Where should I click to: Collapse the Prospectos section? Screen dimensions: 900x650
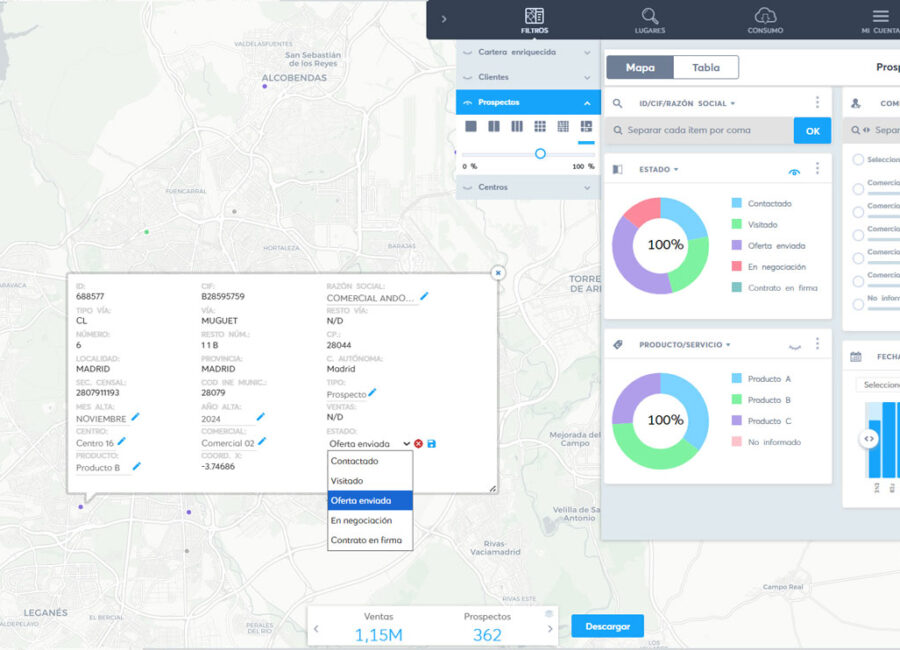pos(587,102)
